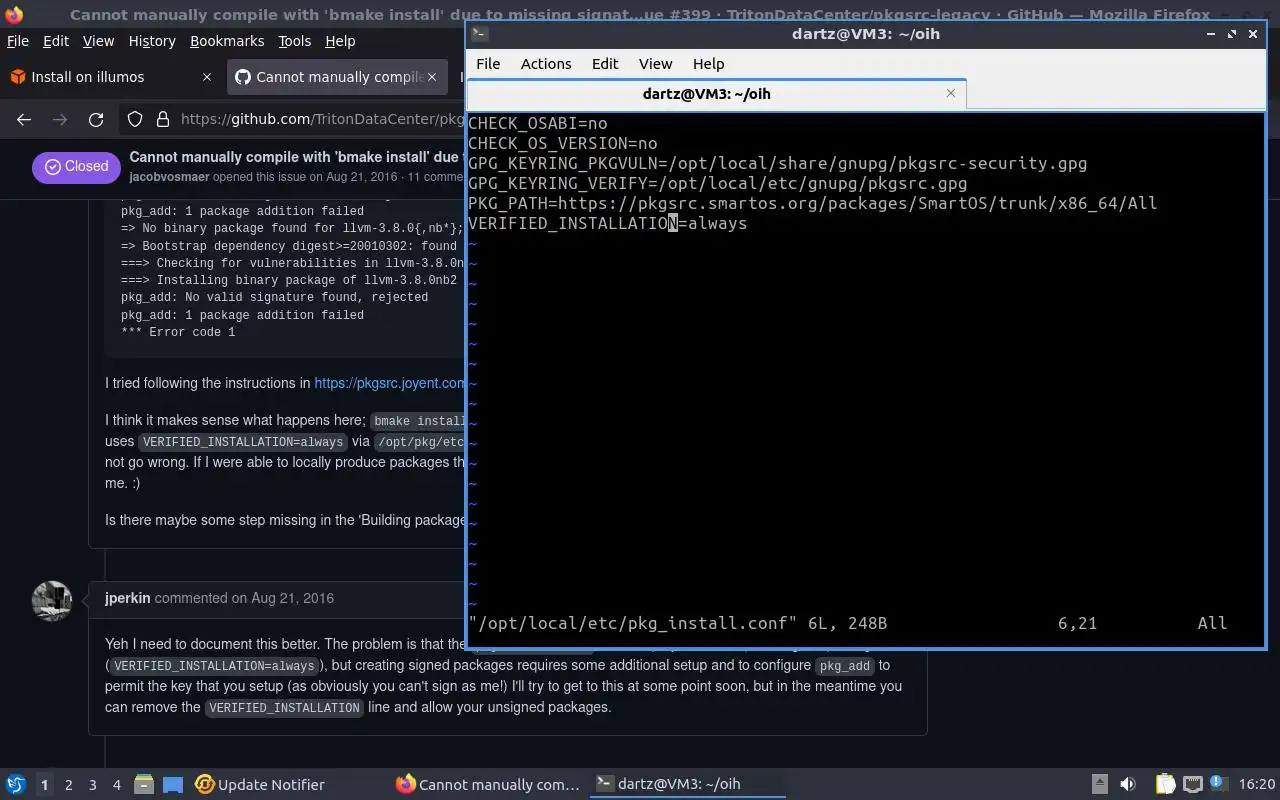
Task: Open file manager icon in taskbar
Action: 143,784
